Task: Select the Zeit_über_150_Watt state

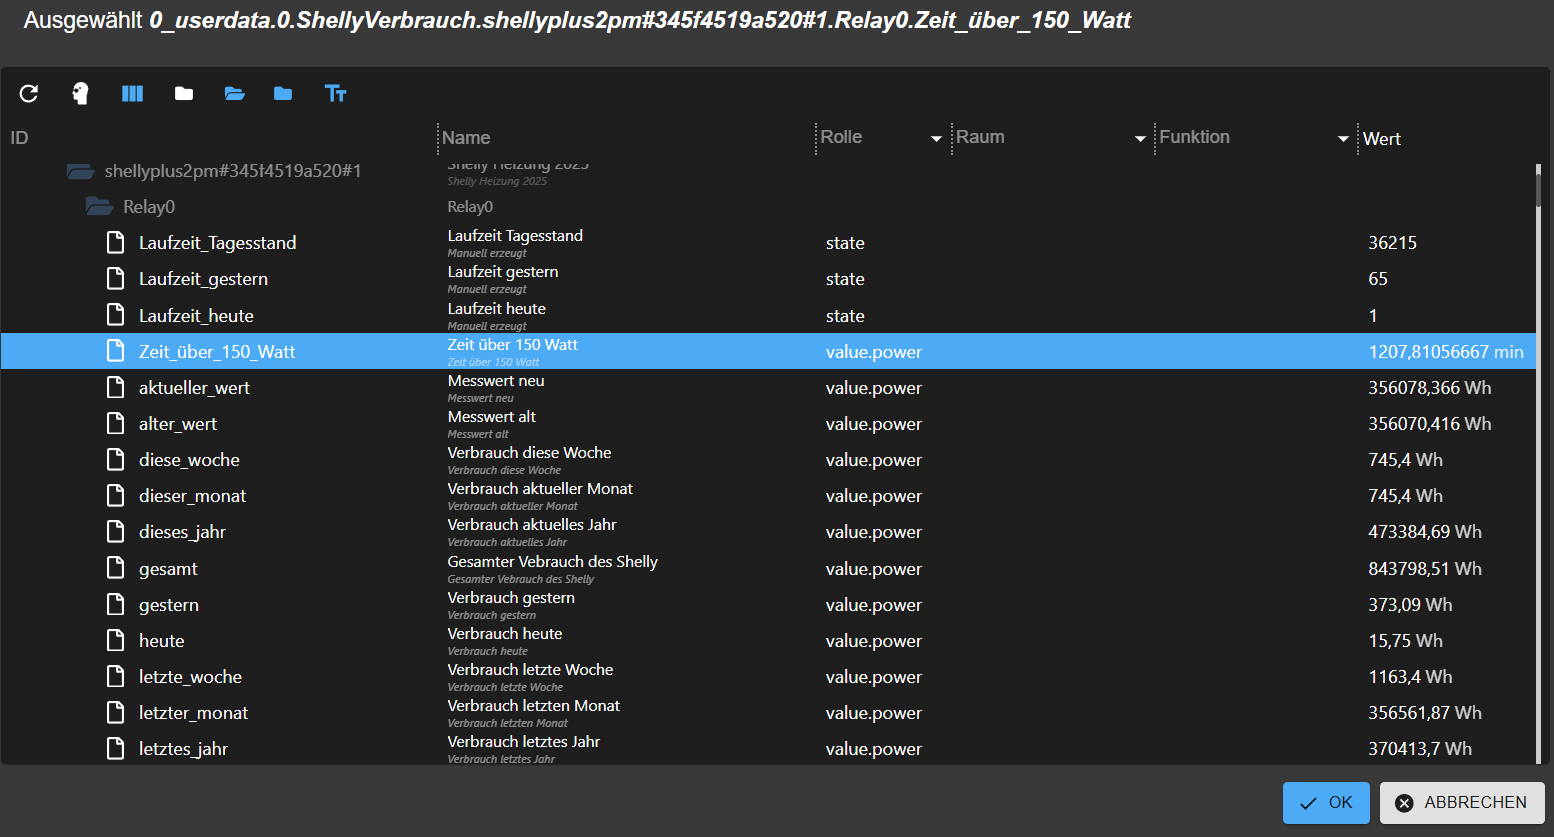Action: 768,351
